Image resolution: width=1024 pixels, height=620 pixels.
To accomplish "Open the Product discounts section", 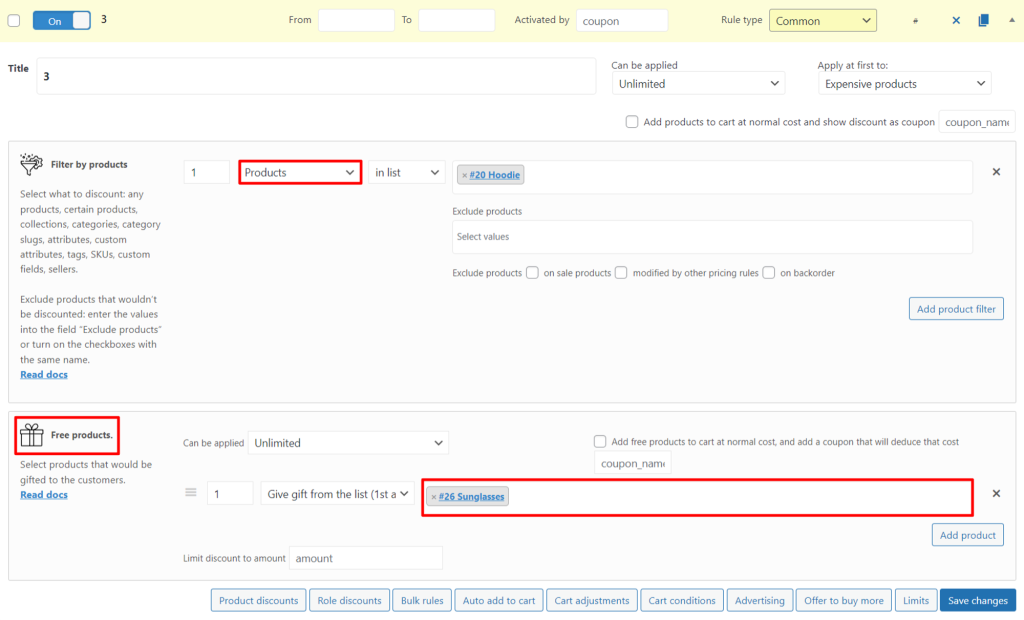I will click(x=259, y=600).
